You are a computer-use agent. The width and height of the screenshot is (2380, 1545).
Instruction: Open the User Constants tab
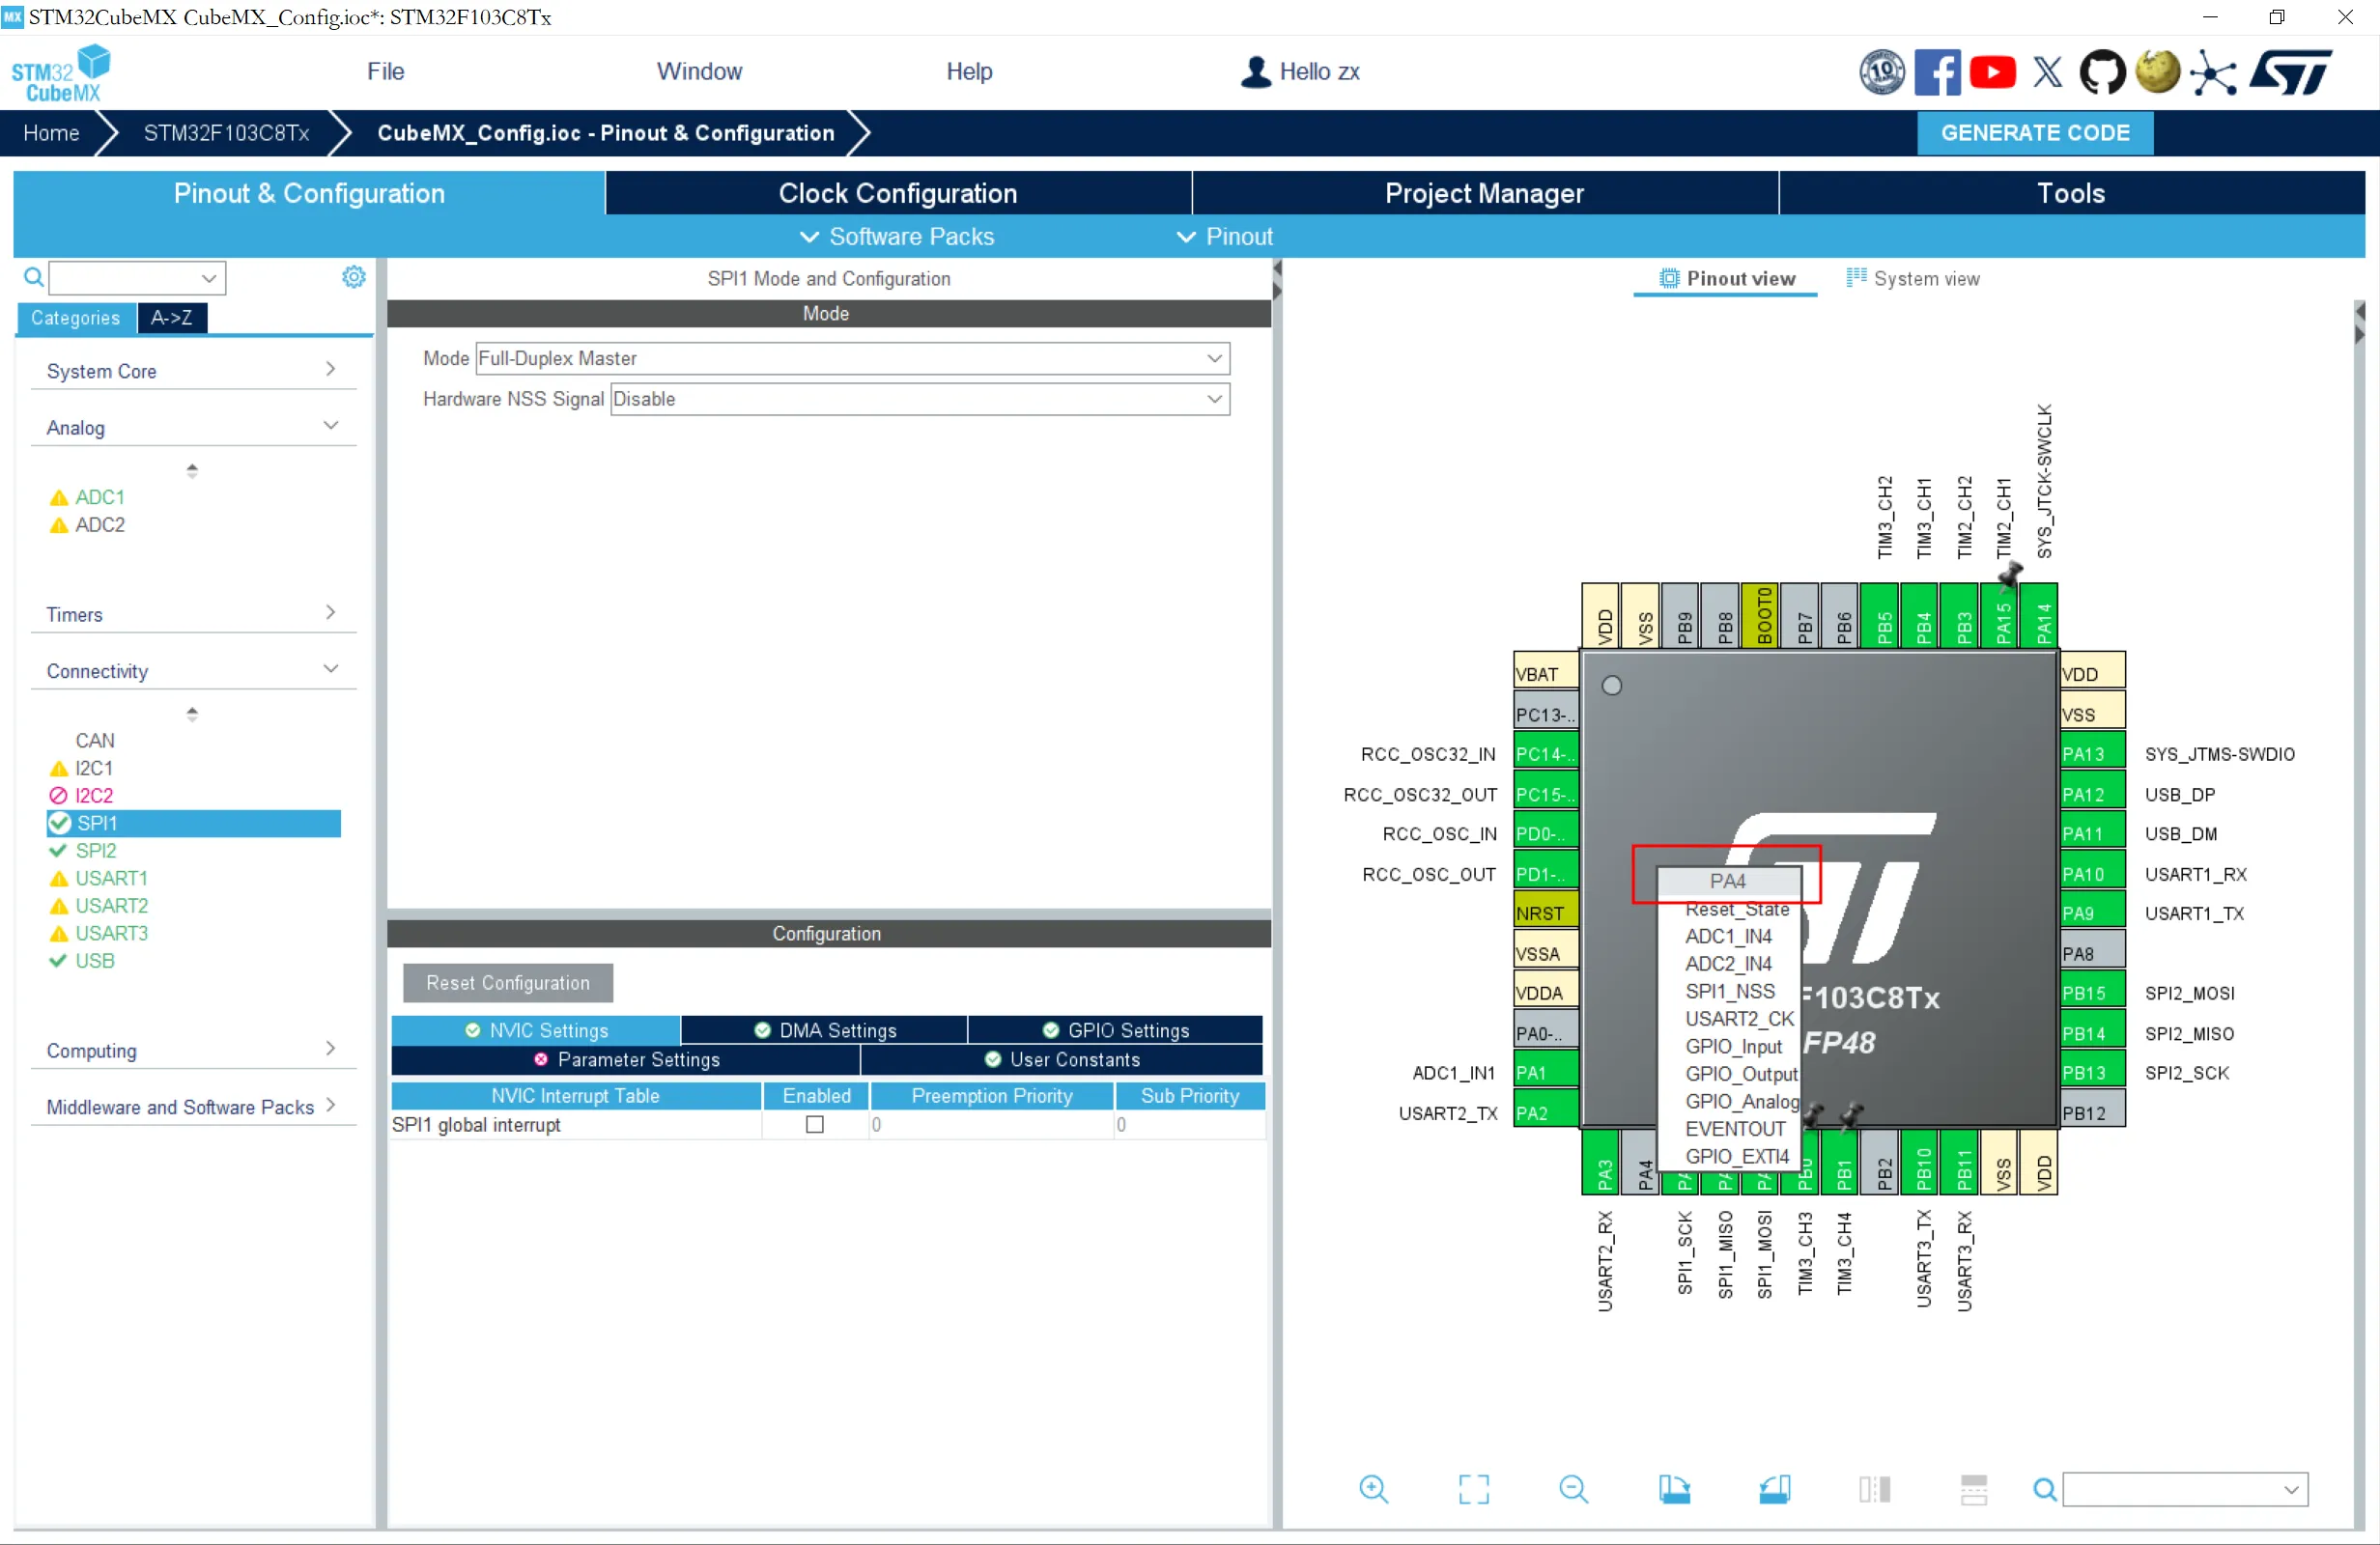click(x=1062, y=1060)
